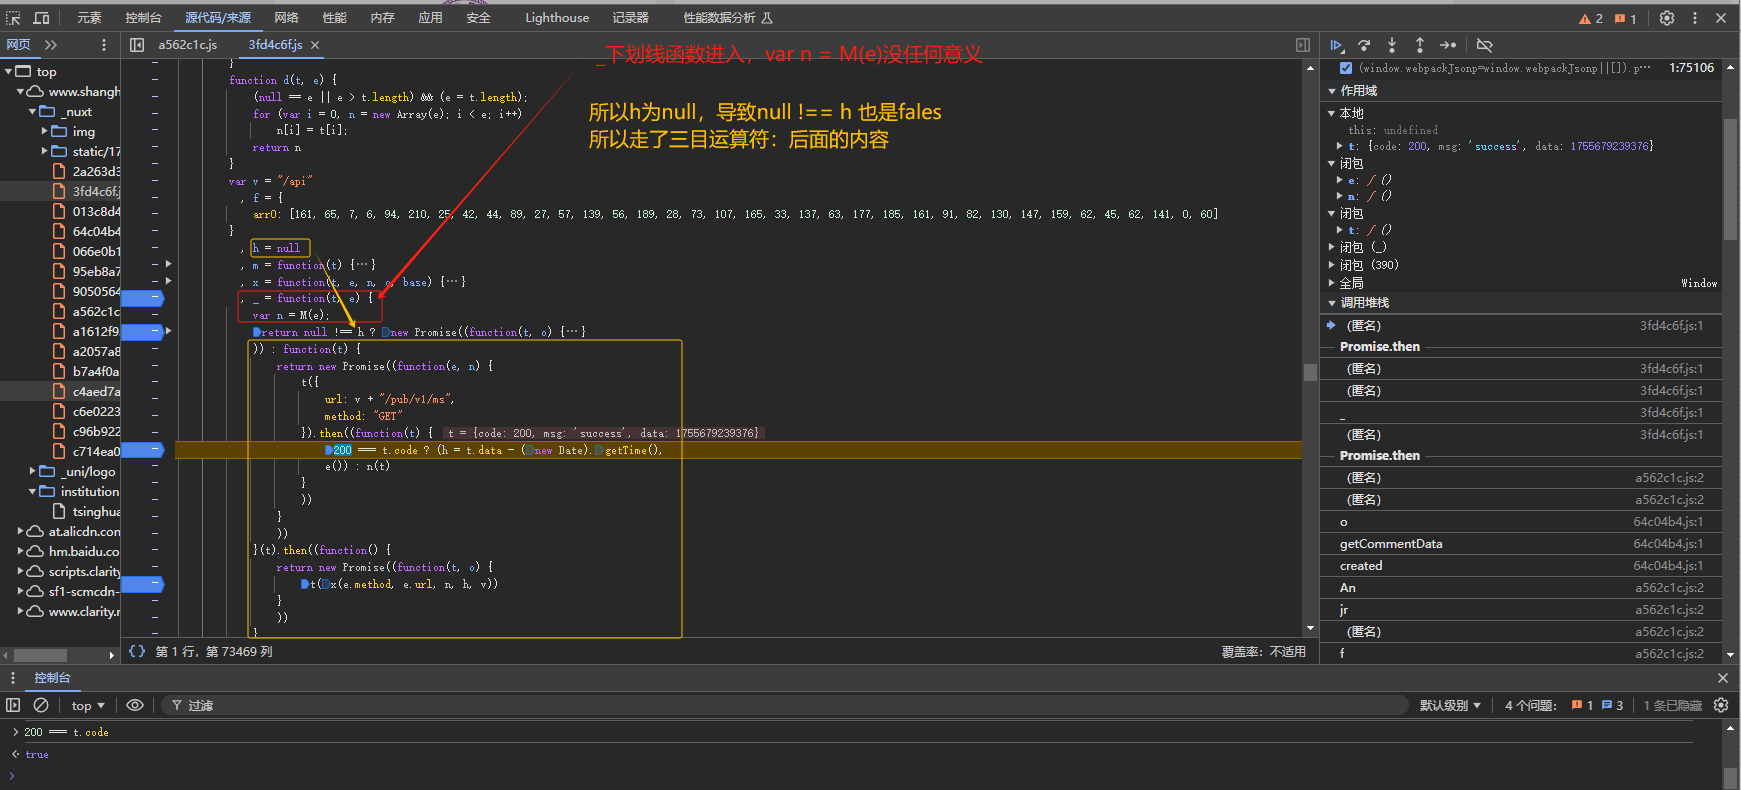Viewport: 1741px width, 790px height.
Task: Expand the _uni/logo folder
Action: point(33,471)
